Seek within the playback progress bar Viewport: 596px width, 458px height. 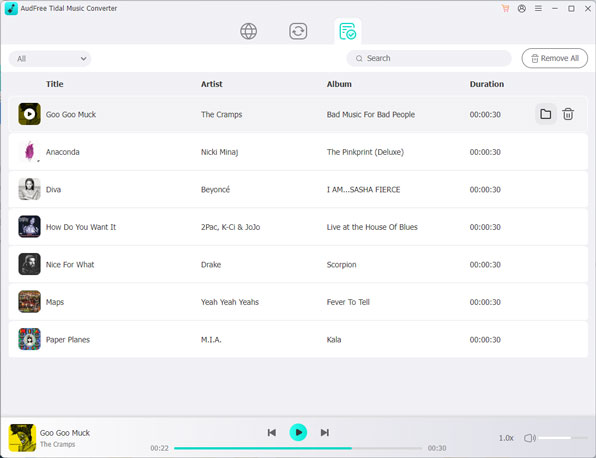pos(298,448)
